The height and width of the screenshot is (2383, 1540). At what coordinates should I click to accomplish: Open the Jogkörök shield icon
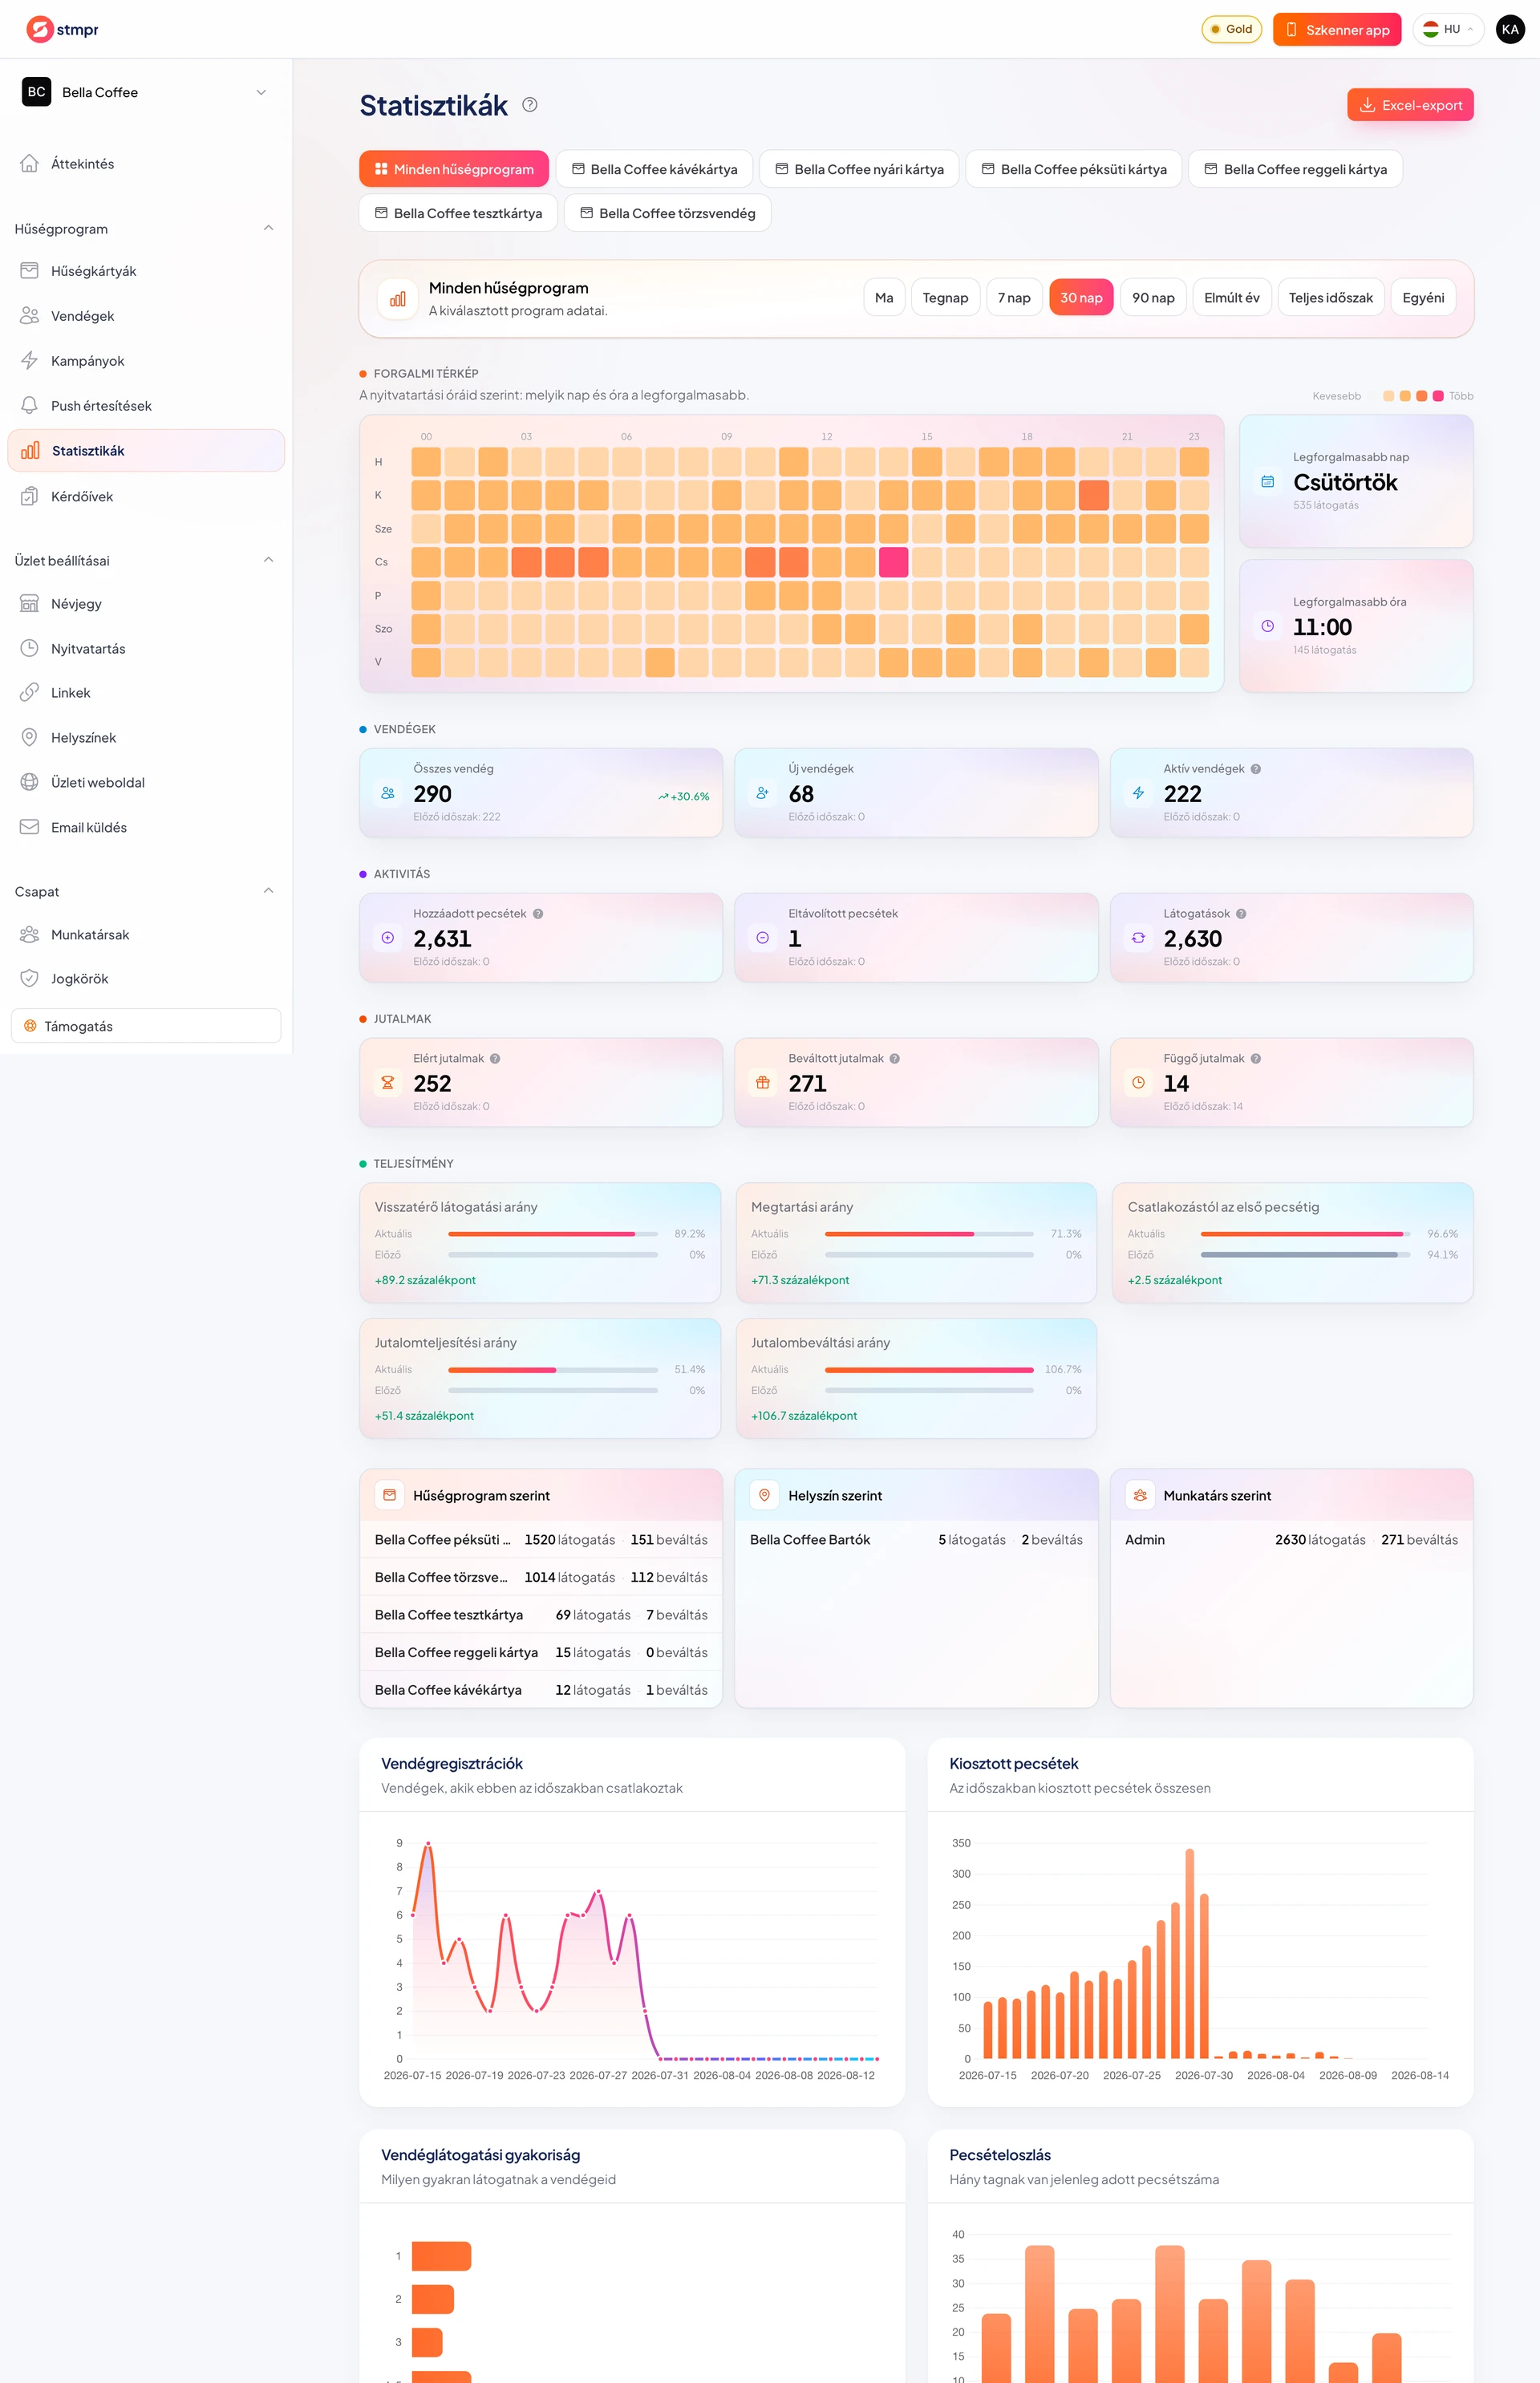pos(30,979)
